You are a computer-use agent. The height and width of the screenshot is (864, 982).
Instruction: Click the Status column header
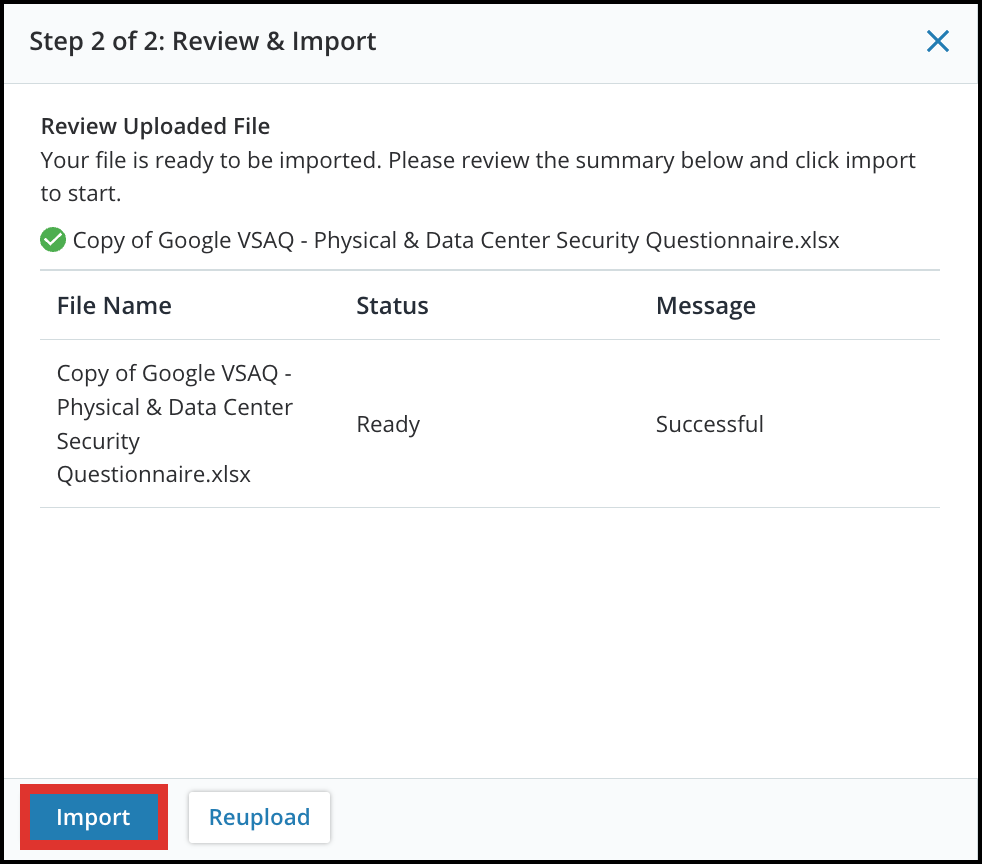pos(392,305)
